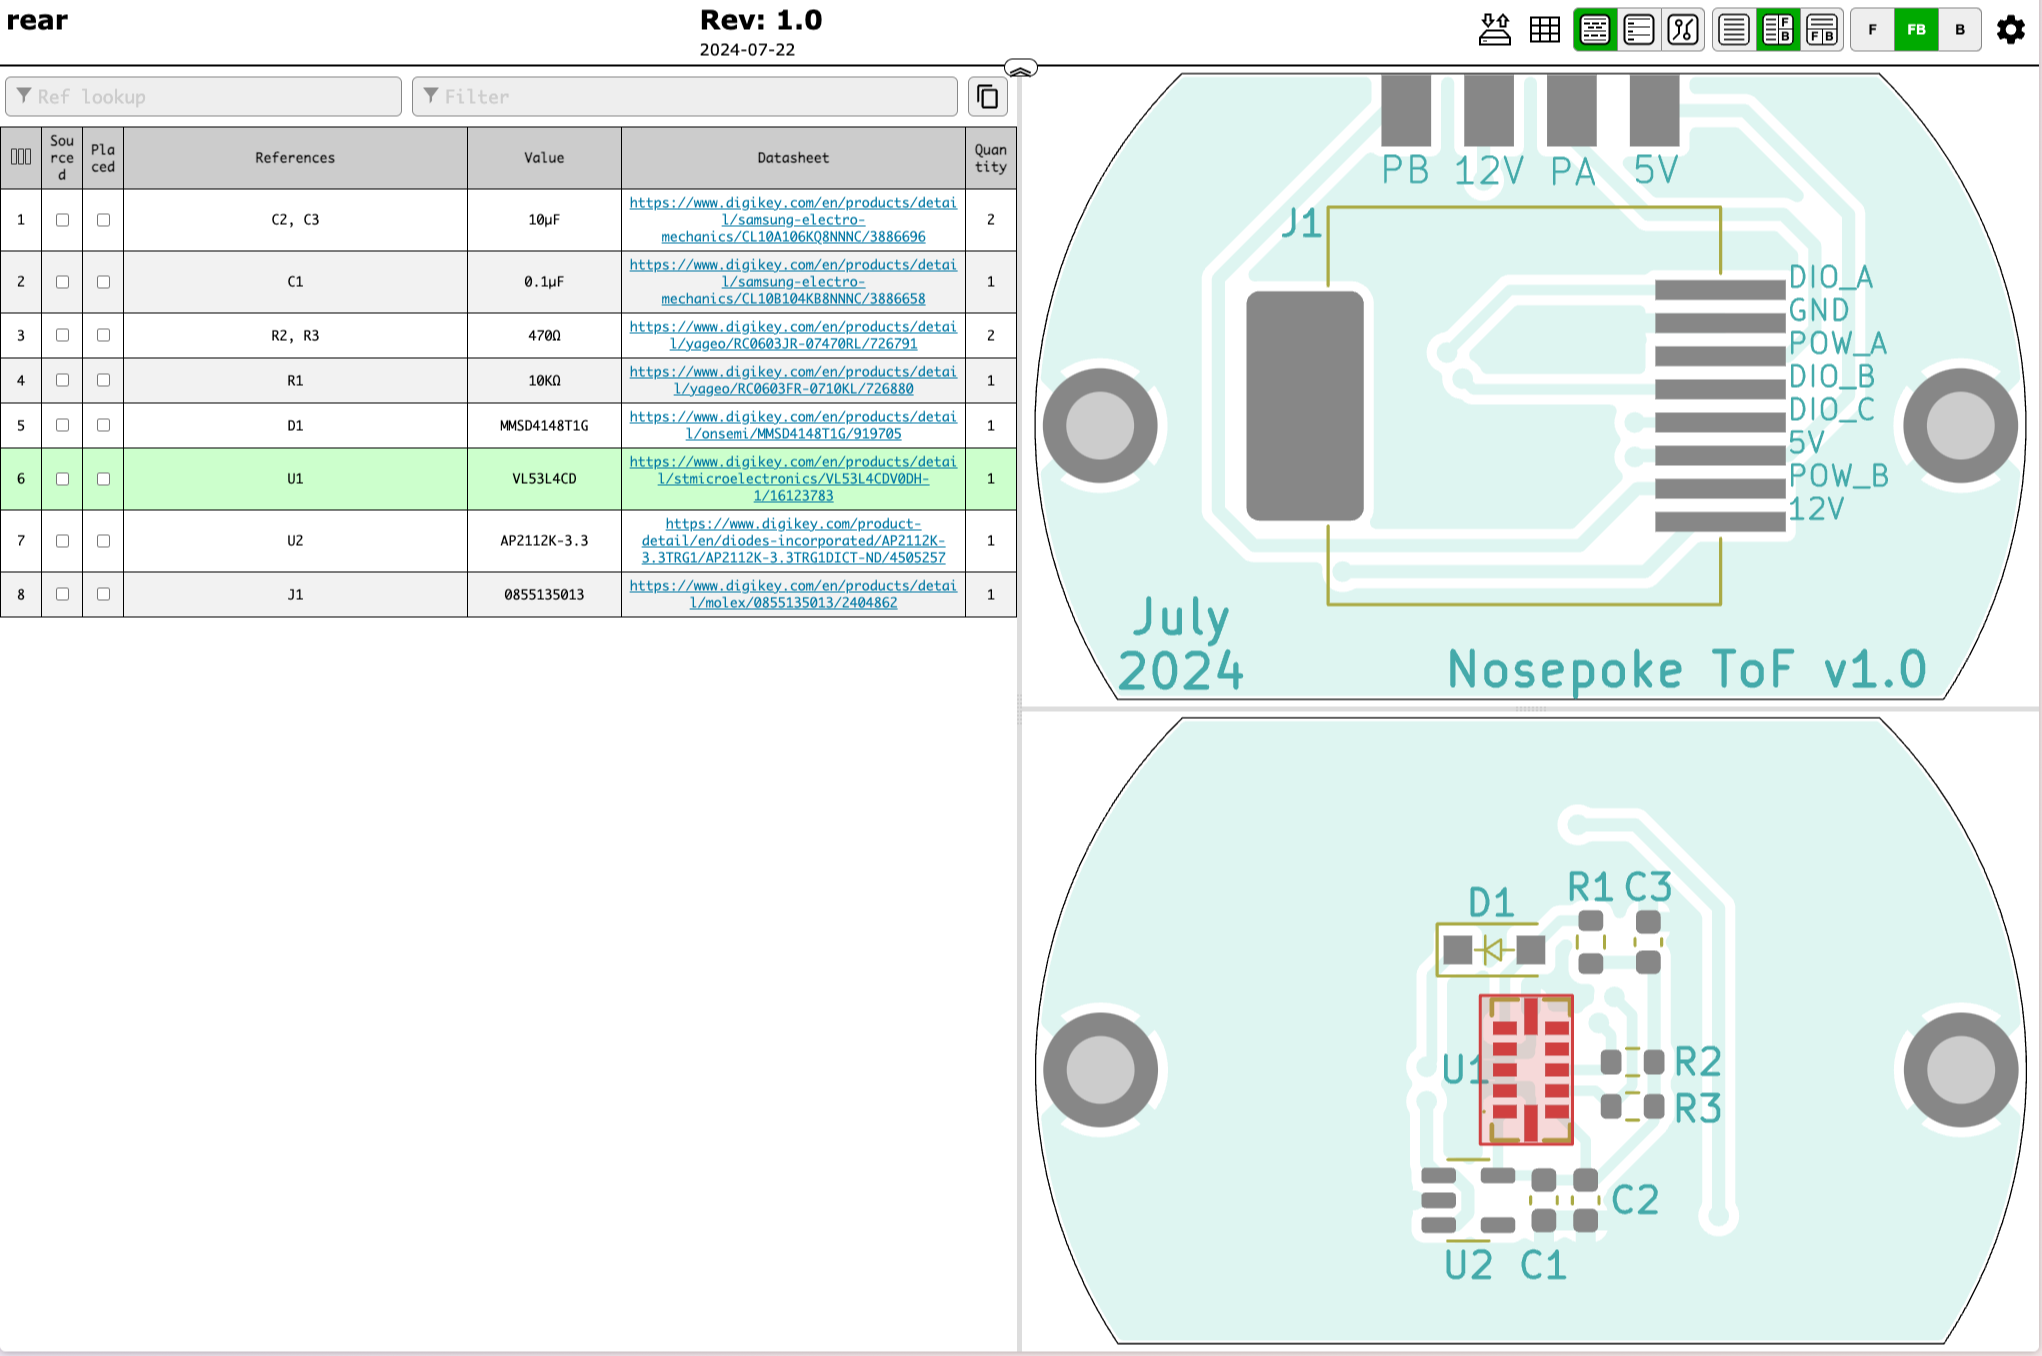
Task: Collapse the top header bar chevron
Action: 1020,68
